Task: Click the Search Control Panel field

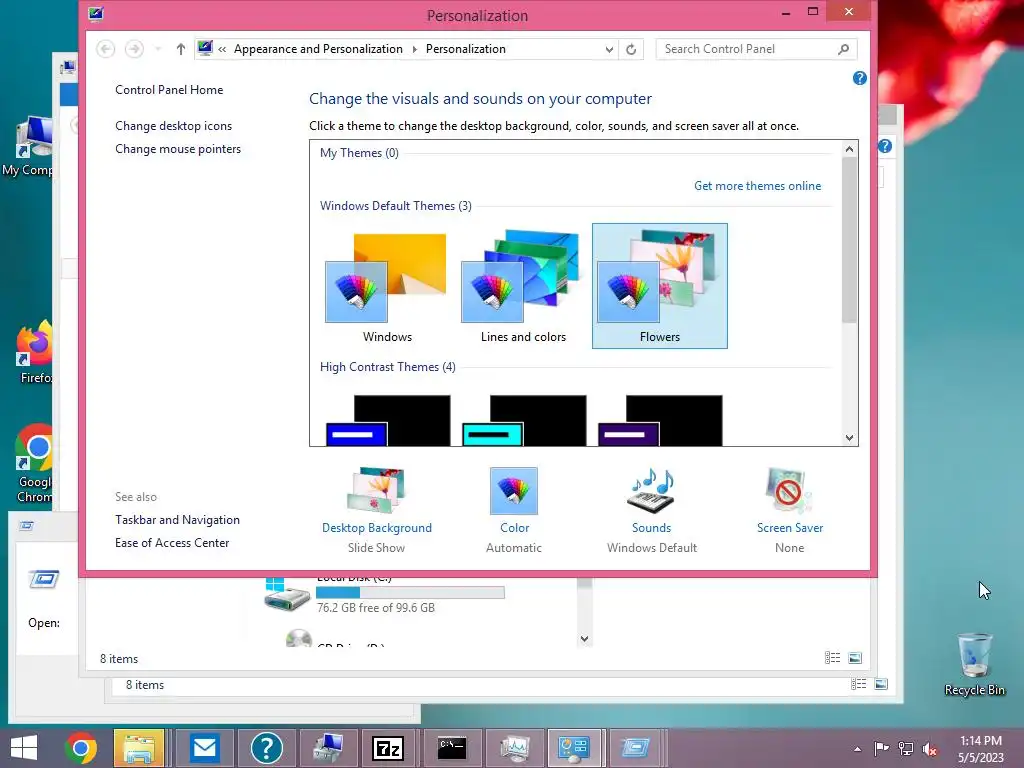Action: (x=746, y=49)
